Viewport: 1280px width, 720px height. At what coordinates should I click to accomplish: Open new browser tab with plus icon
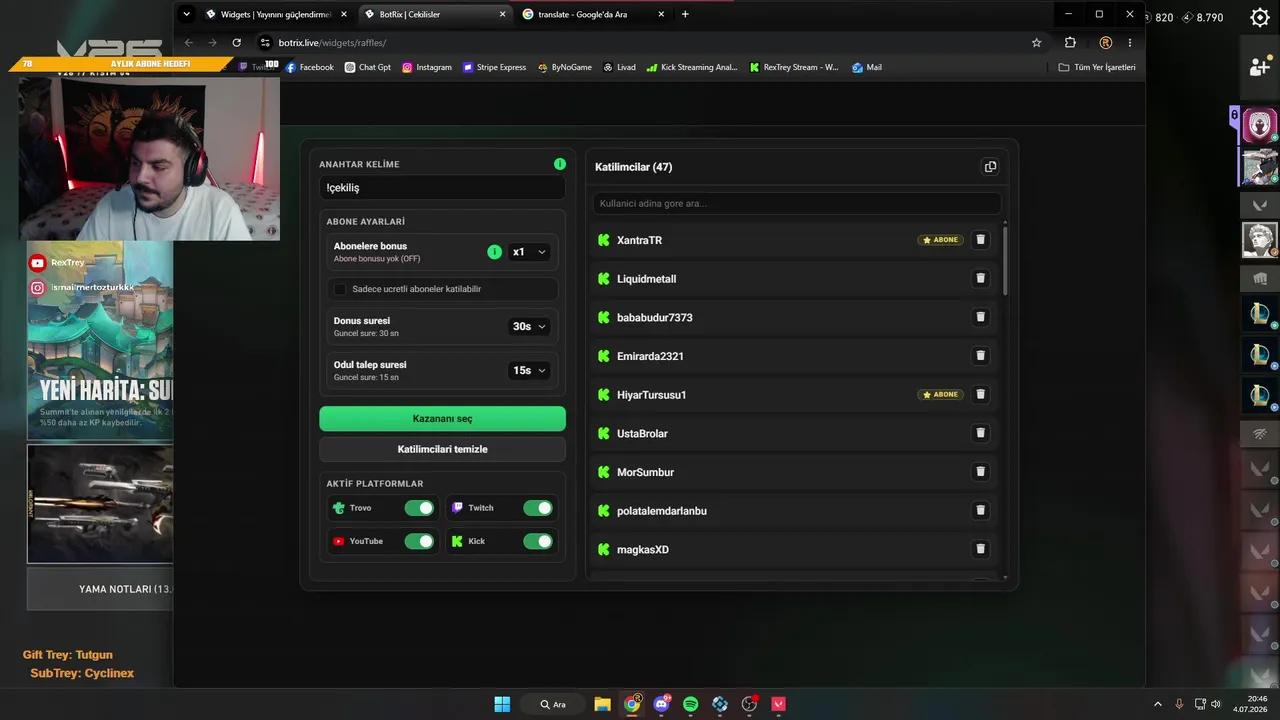click(x=685, y=14)
